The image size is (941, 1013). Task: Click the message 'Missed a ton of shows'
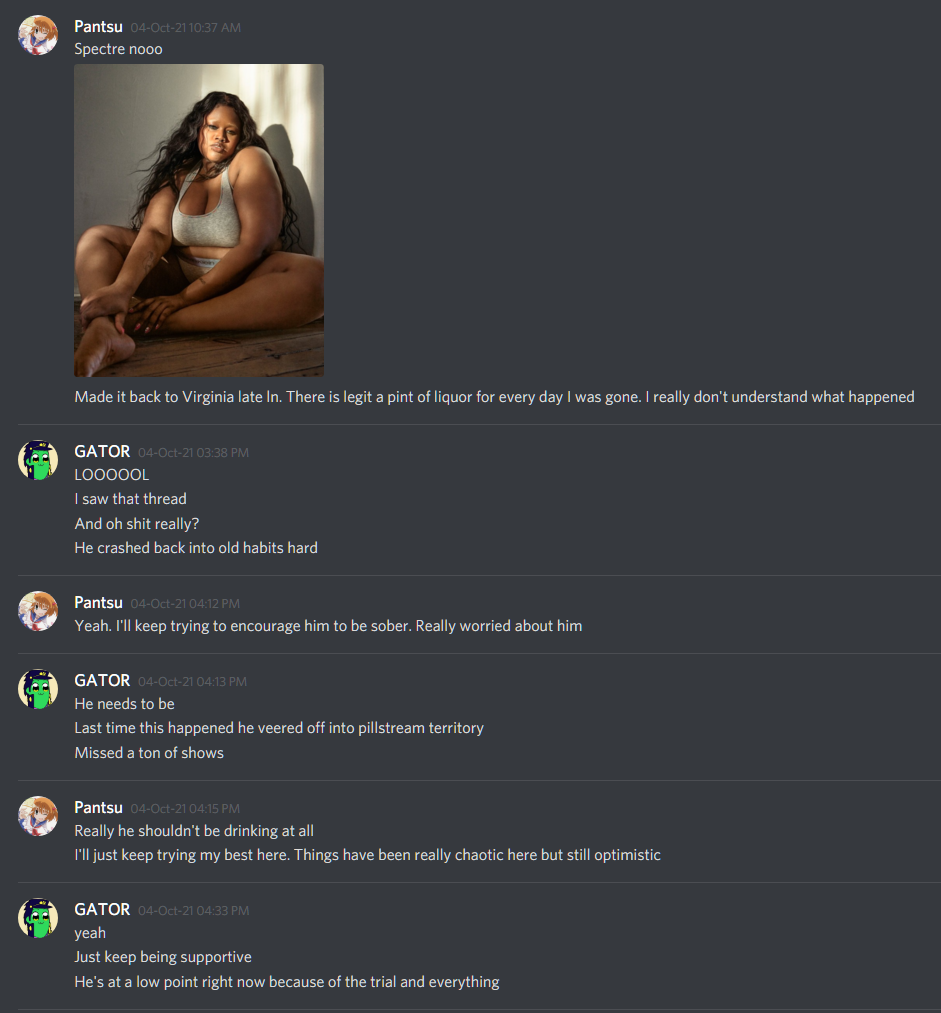[x=149, y=753]
